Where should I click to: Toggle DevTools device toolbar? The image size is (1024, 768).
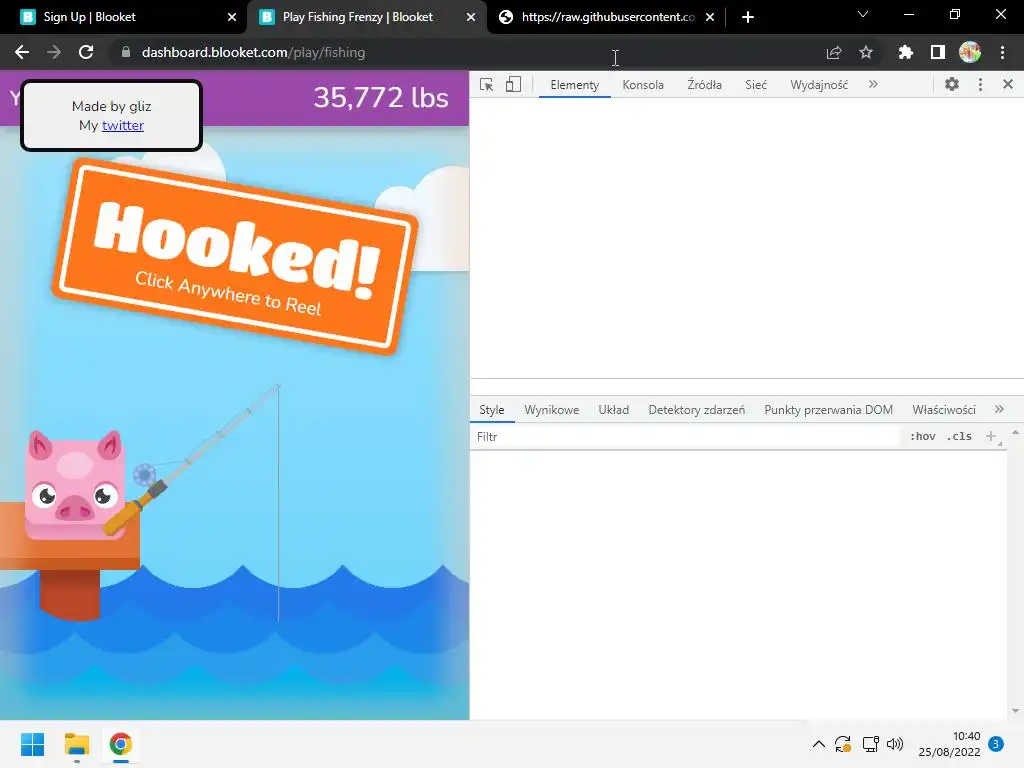click(513, 85)
